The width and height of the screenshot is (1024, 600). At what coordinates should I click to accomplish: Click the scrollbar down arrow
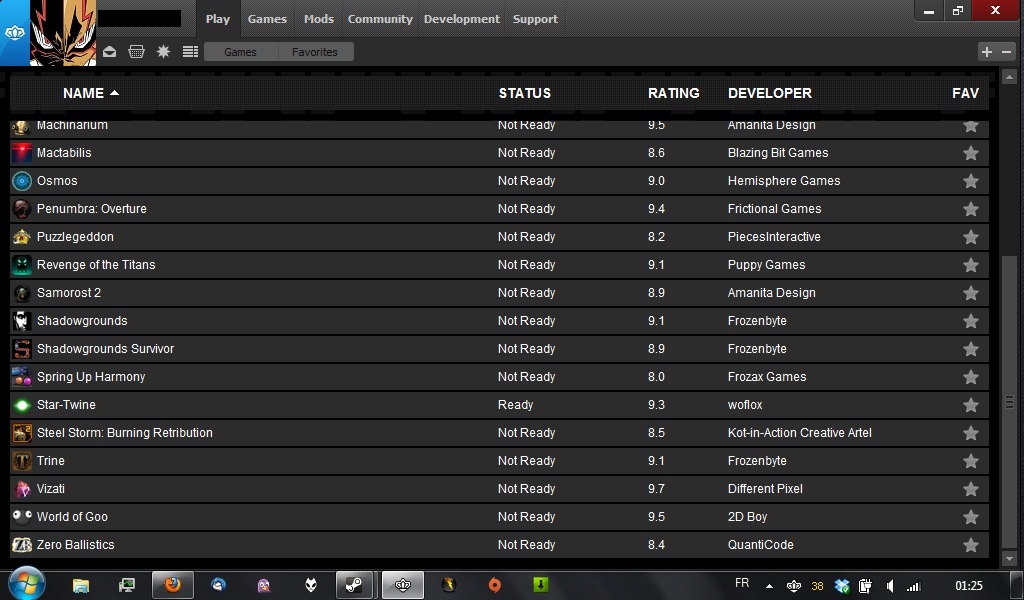1009,559
